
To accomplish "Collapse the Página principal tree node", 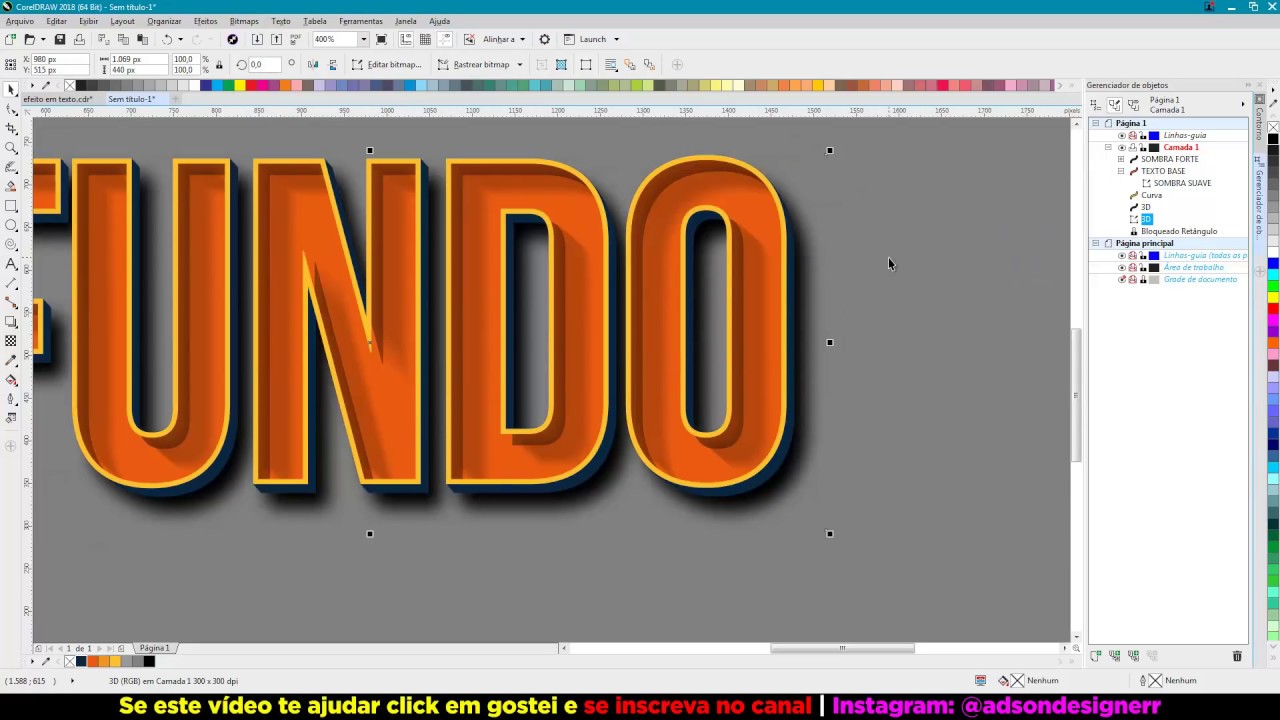I will pos(1095,243).
